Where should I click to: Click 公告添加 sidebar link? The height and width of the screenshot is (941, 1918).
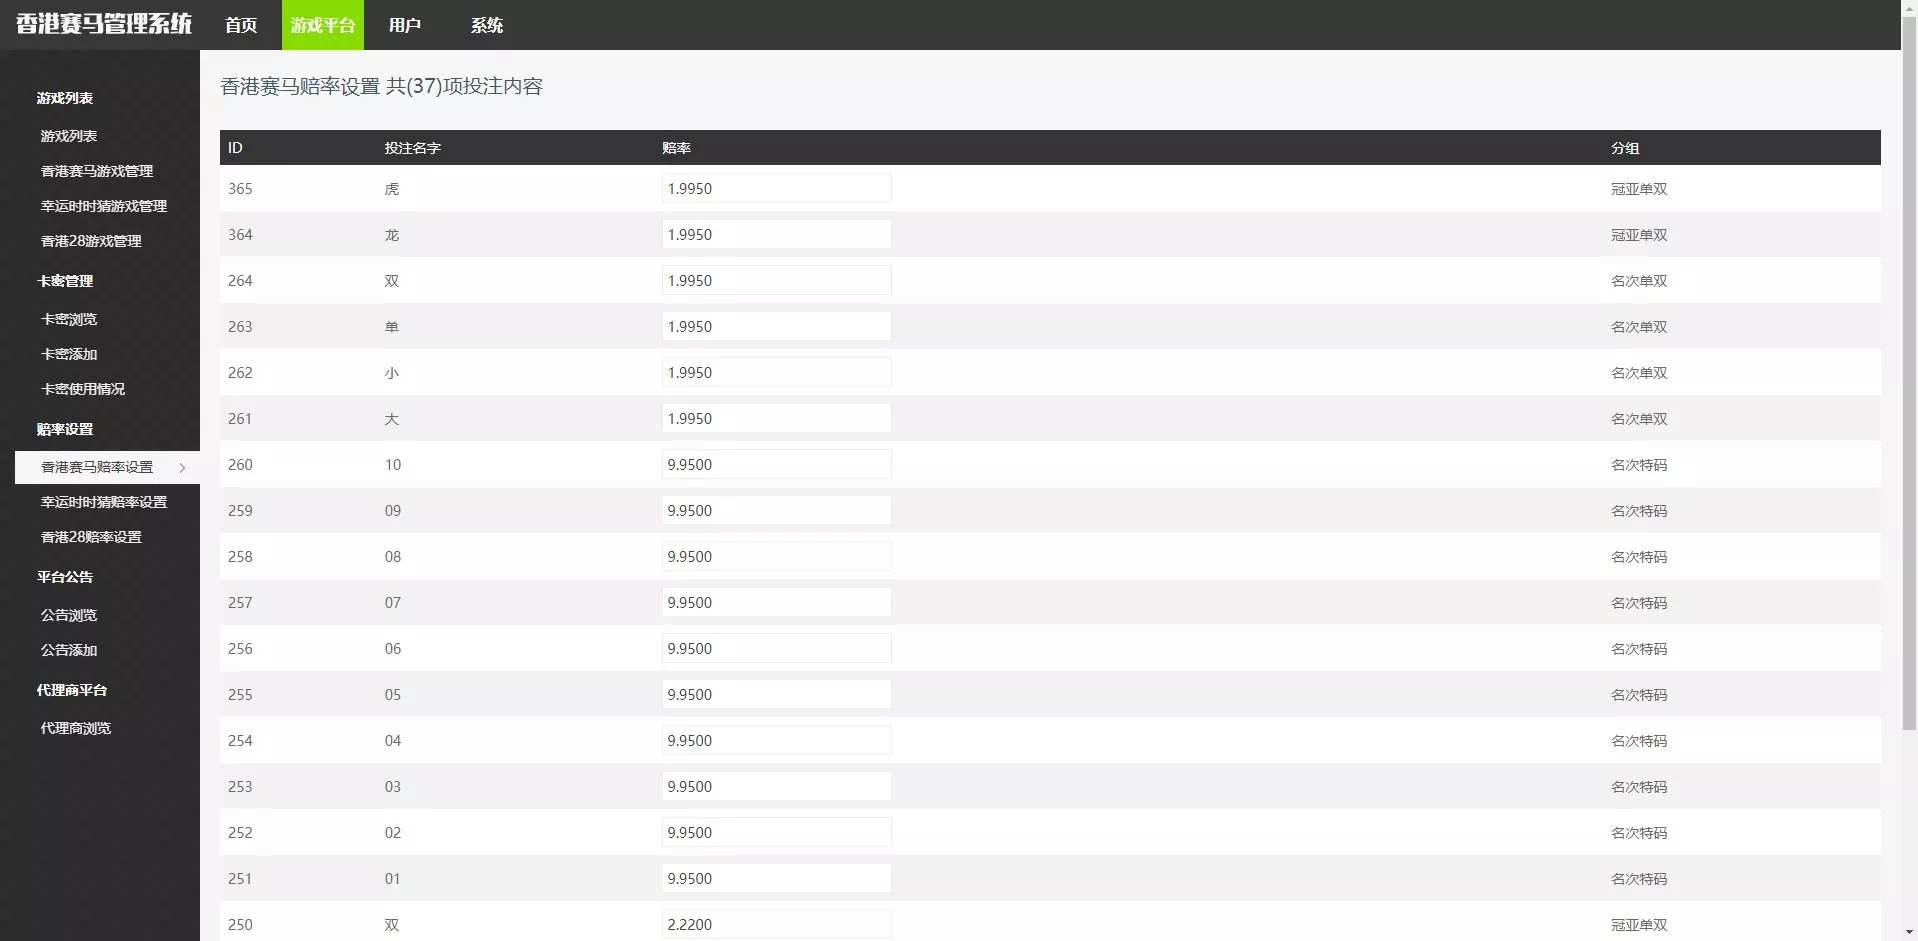[69, 650]
